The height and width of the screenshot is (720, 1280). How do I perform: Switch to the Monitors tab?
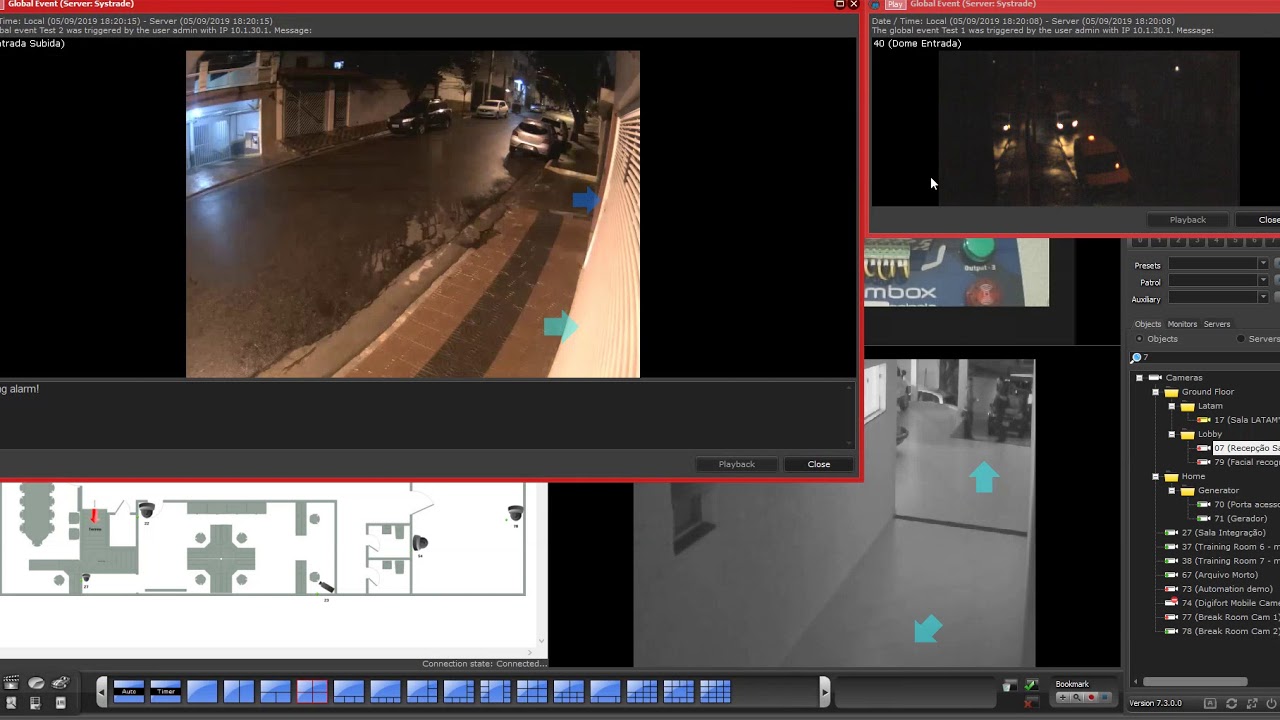pos(1182,324)
